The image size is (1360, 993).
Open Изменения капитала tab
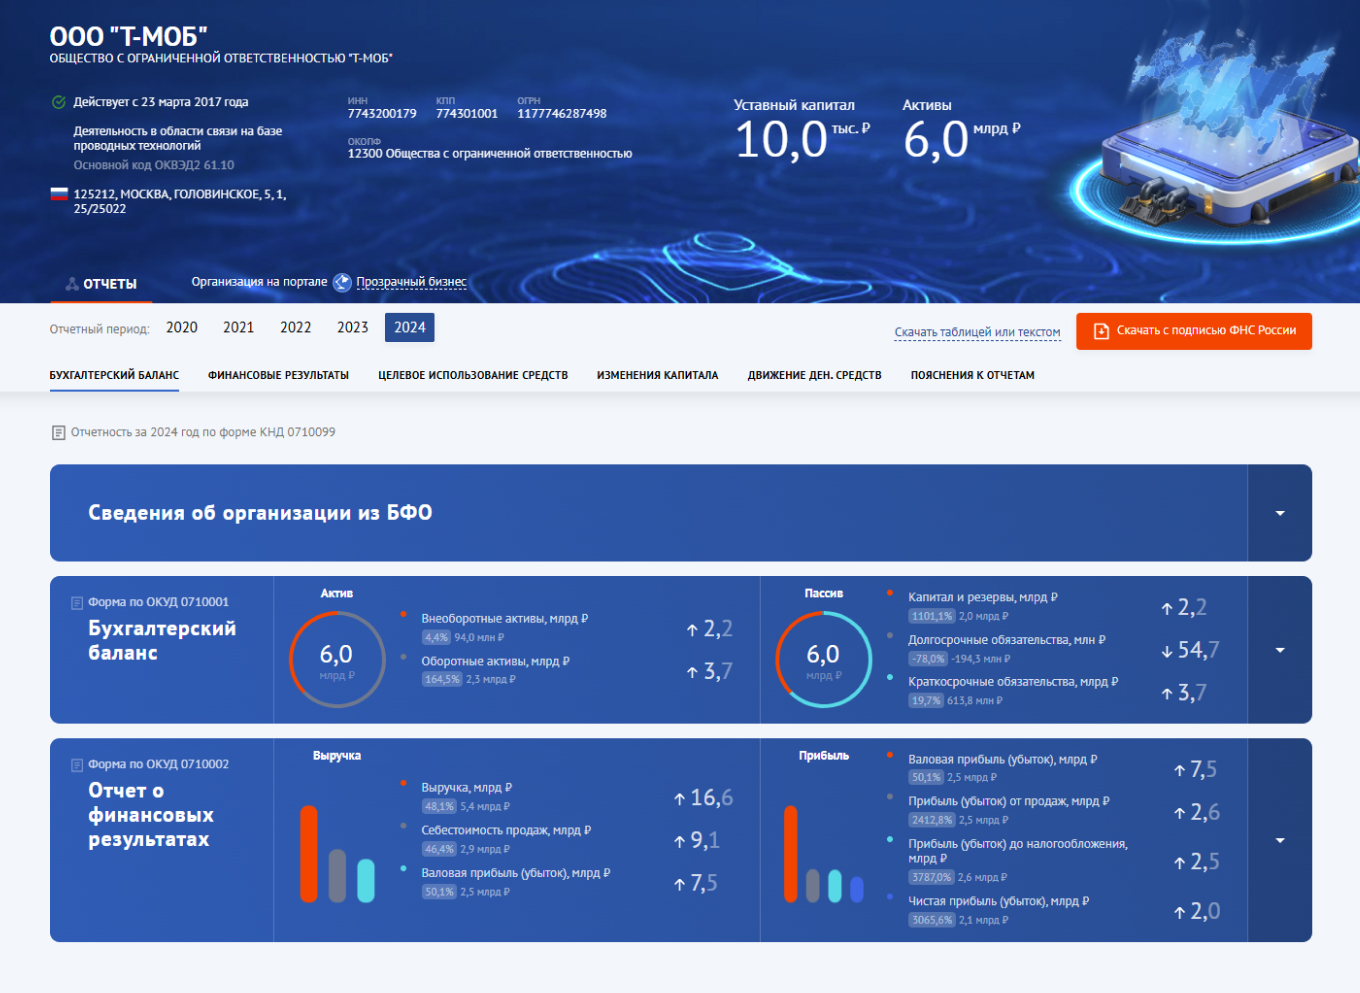pyautogui.click(x=658, y=376)
